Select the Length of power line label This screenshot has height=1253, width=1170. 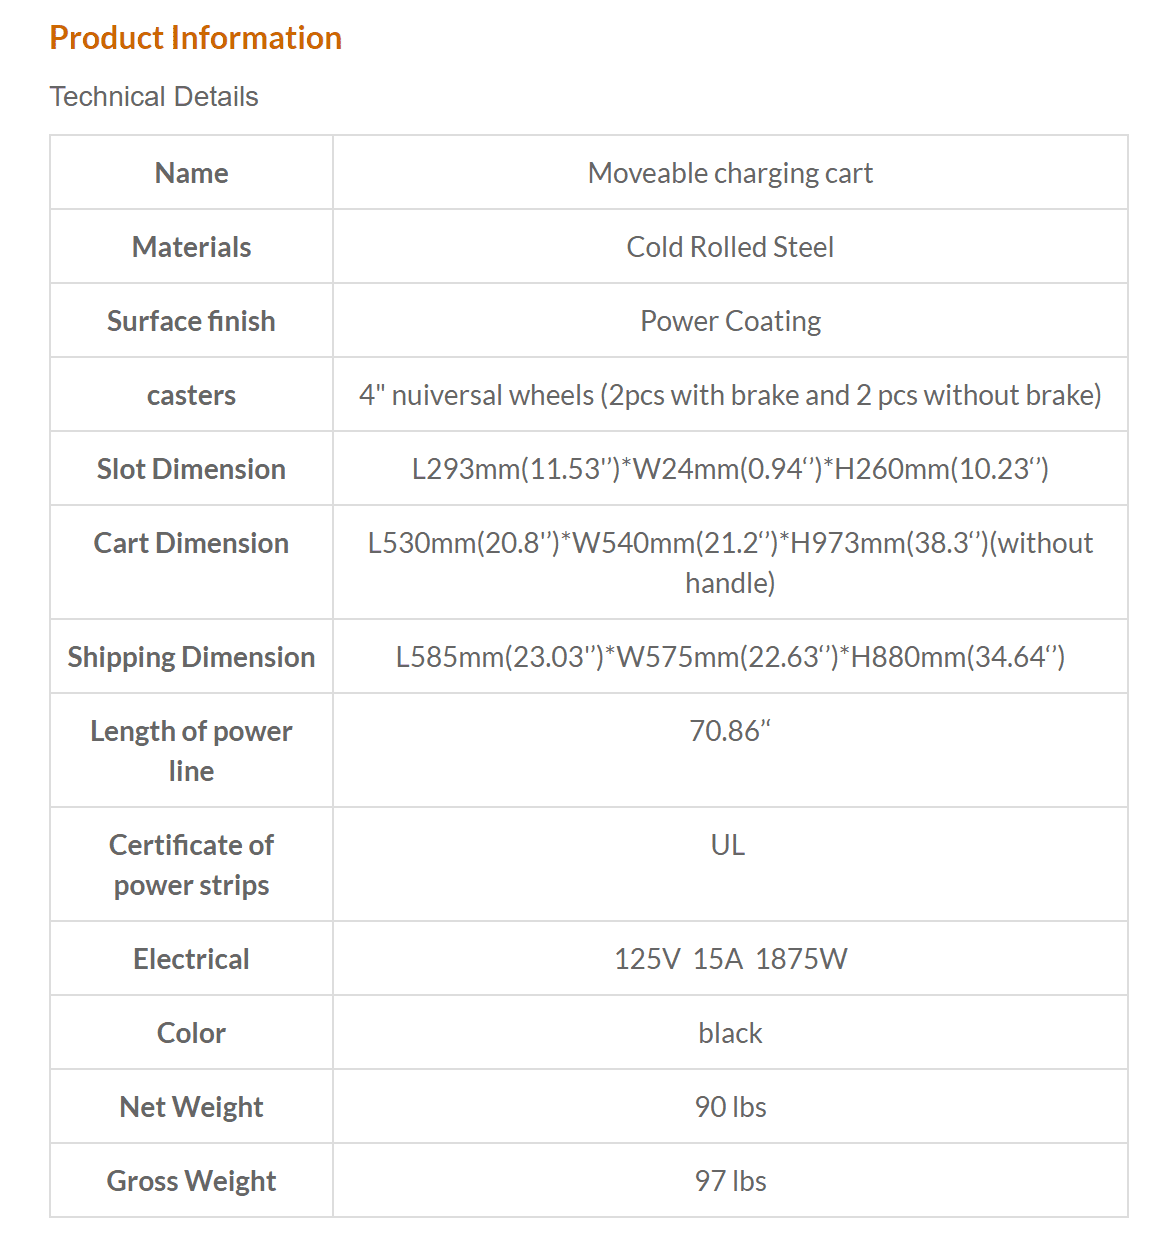[191, 750]
